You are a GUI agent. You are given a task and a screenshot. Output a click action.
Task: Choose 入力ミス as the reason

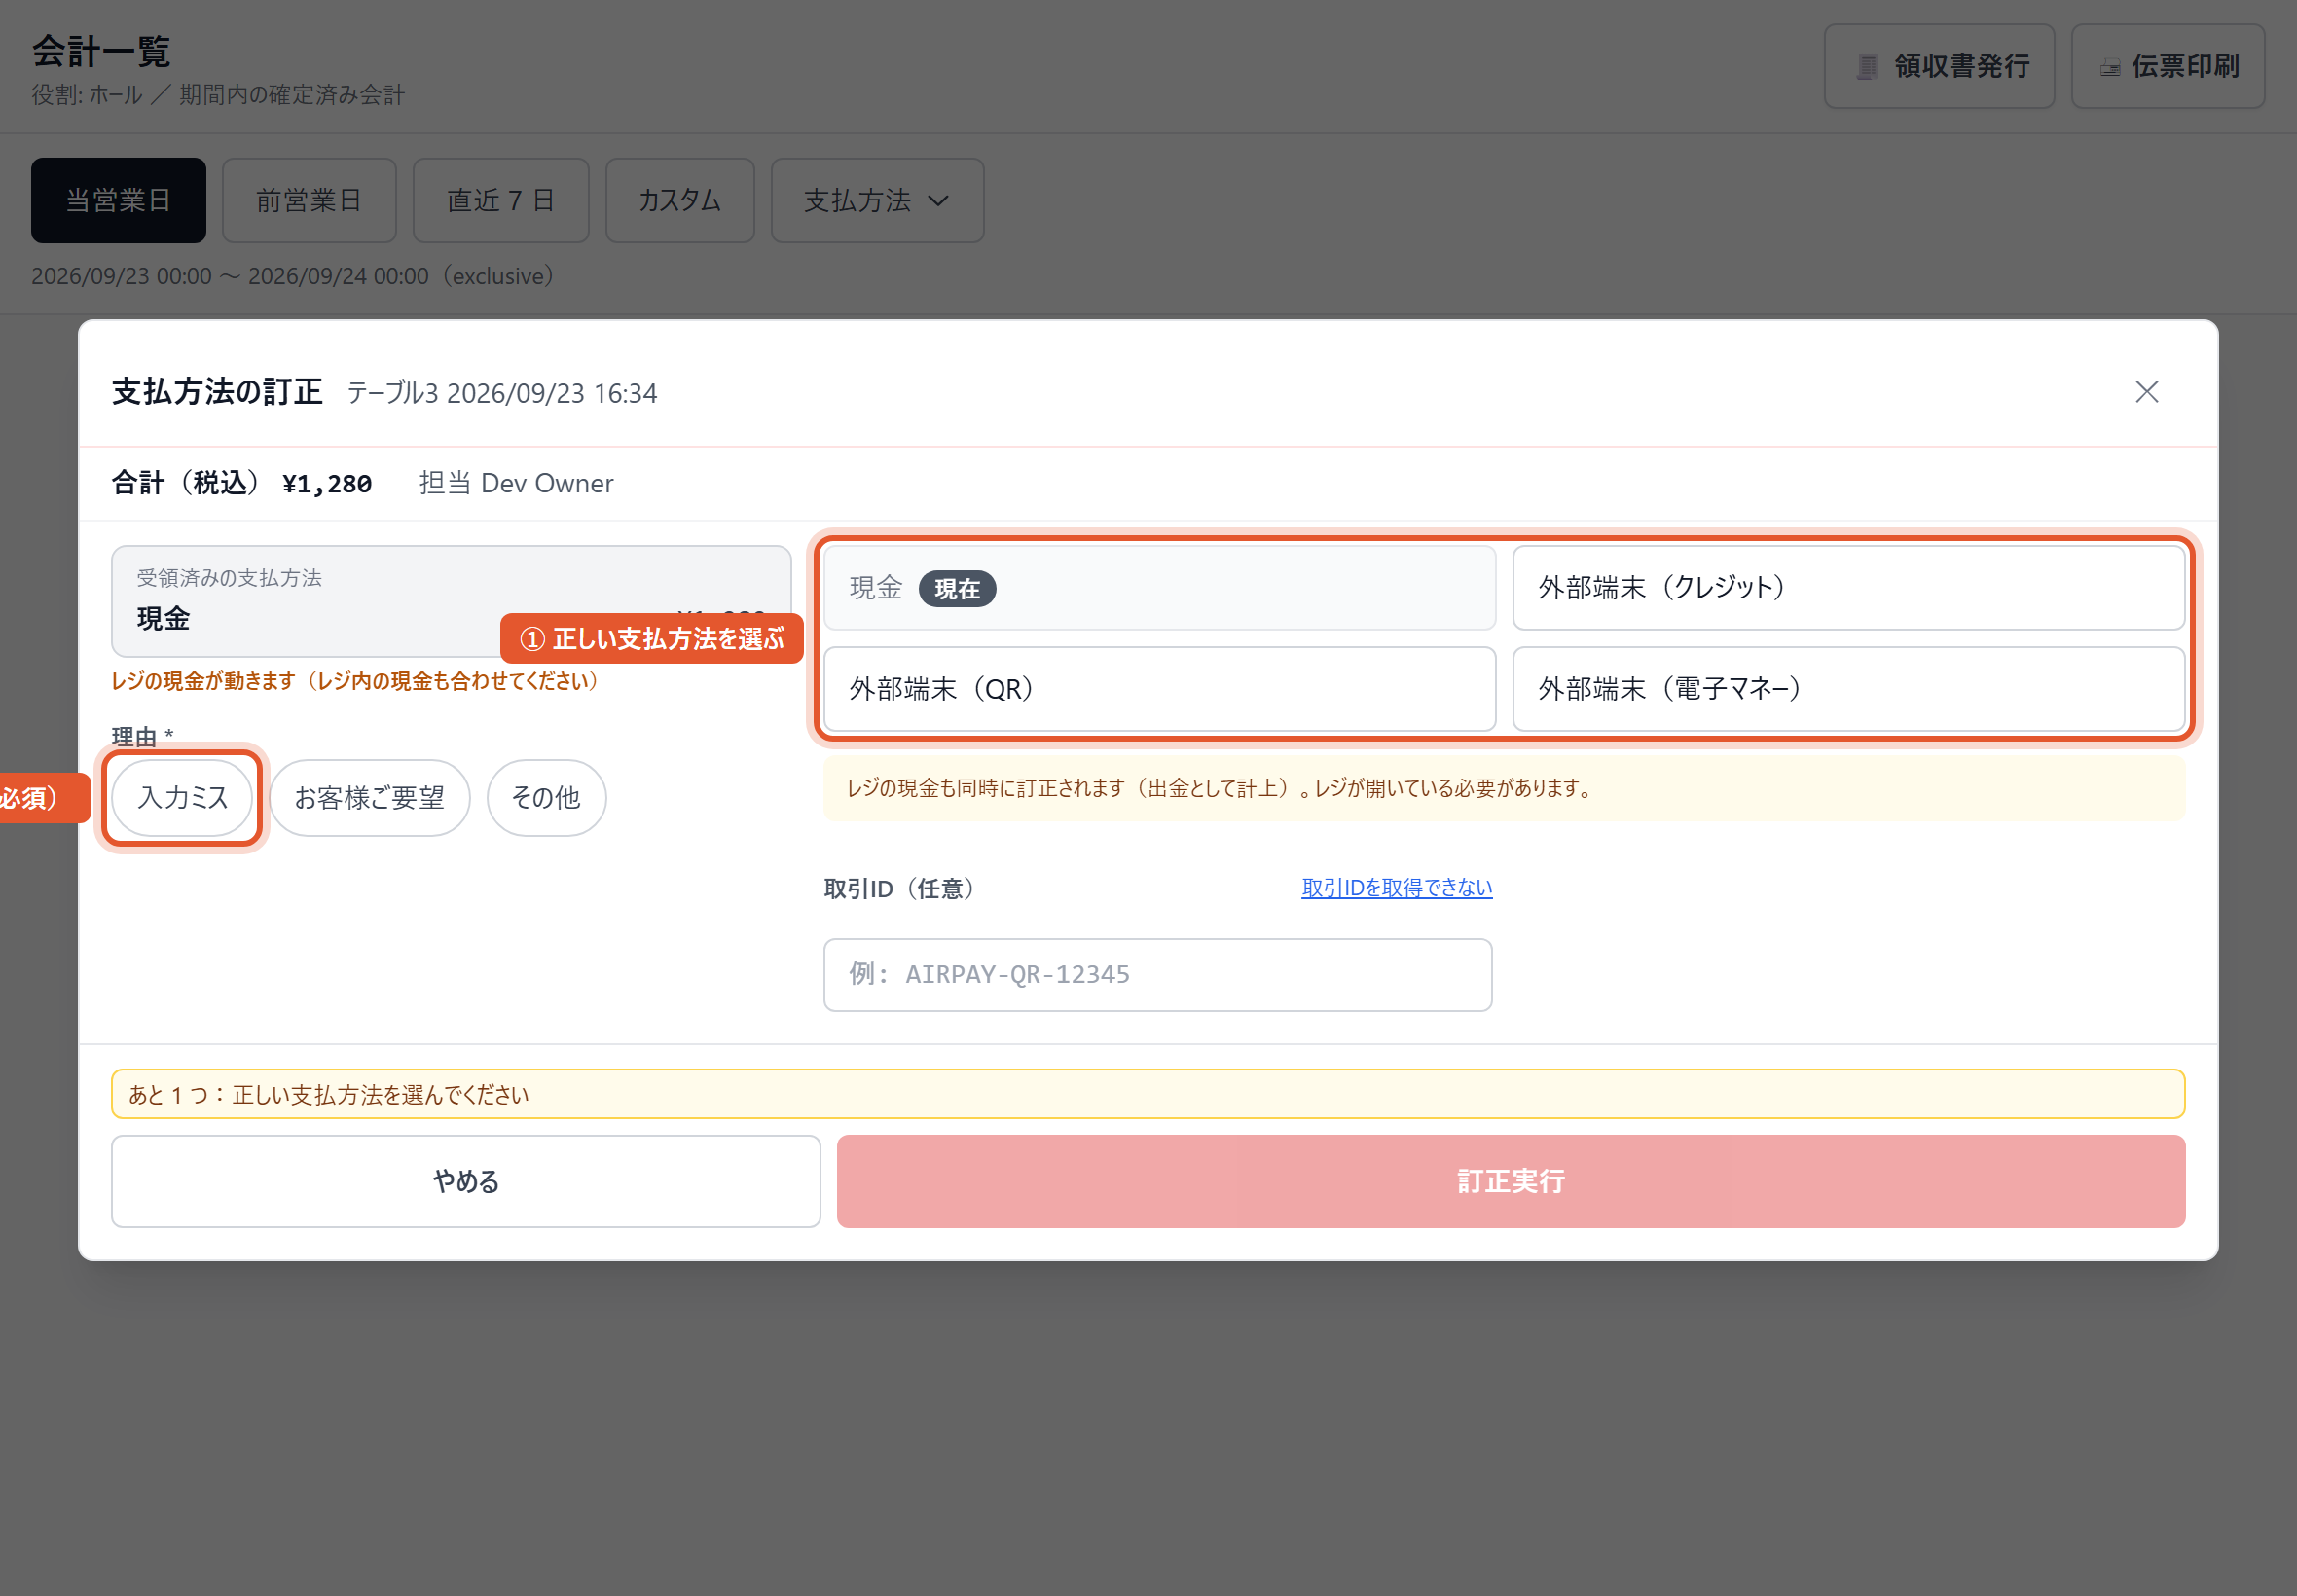[182, 798]
